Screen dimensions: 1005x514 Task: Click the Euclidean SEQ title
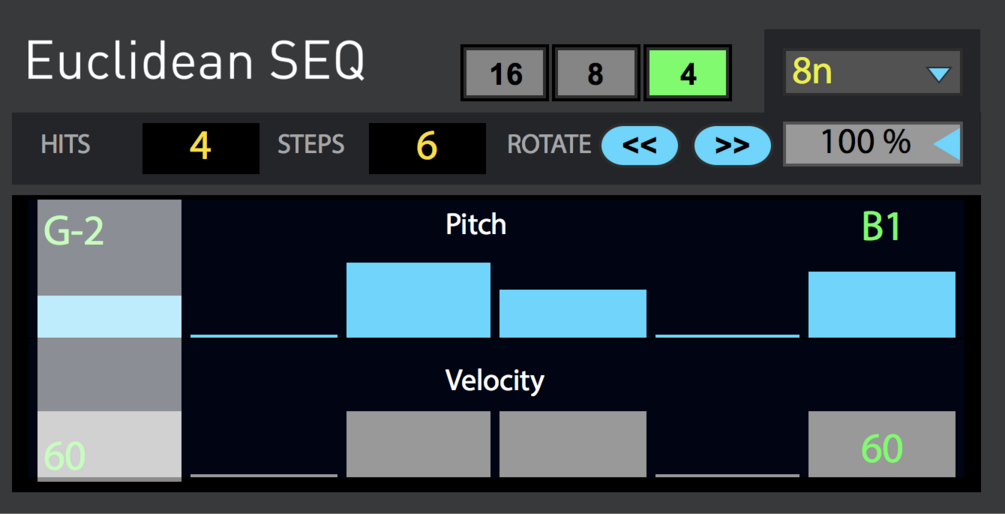pyautogui.click(x=195, y=62)
